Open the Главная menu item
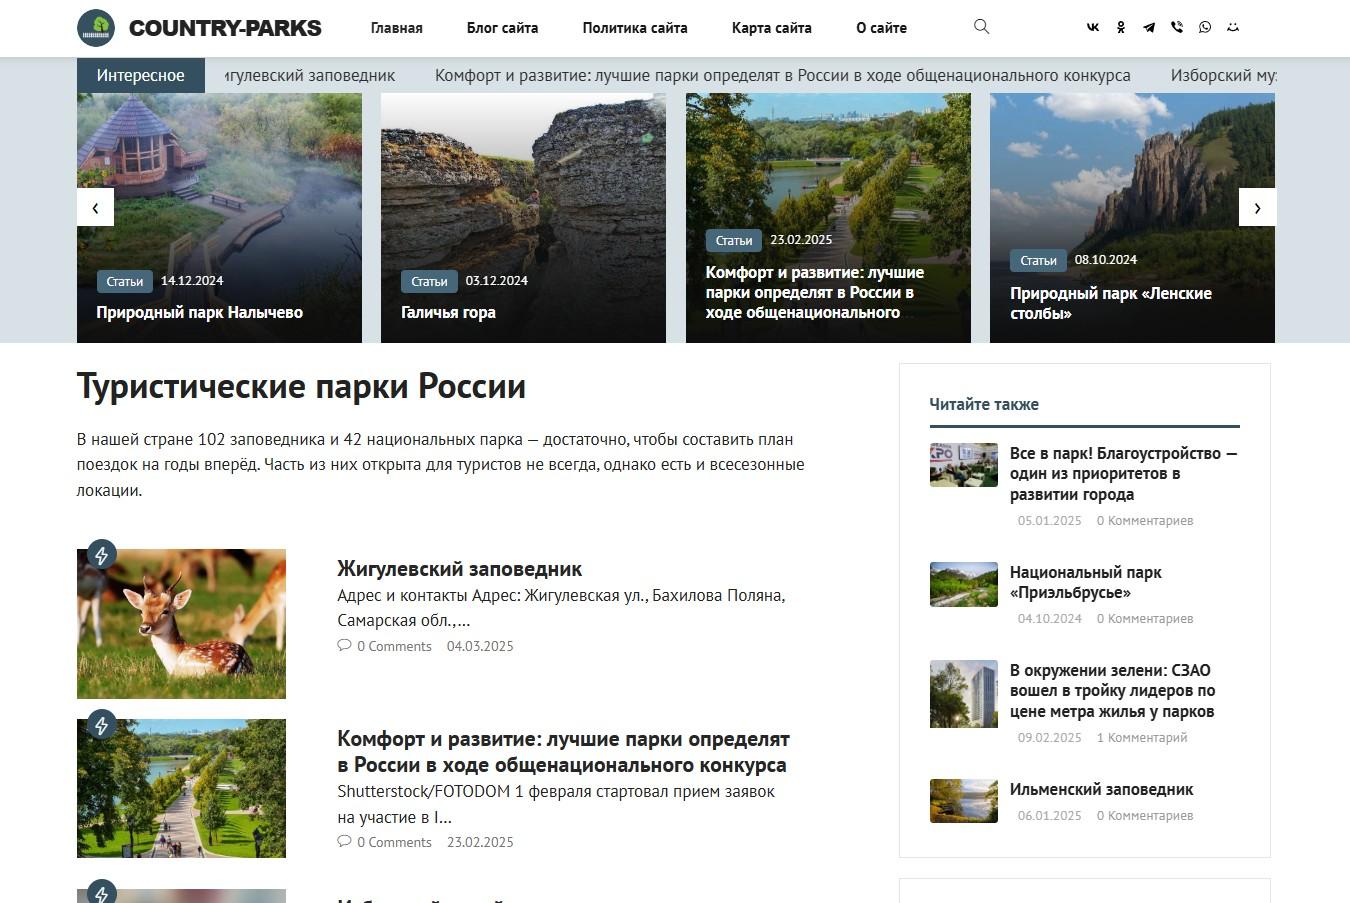The width and height of the screenshot is (1350, 903). pyautogui.click(x=397, y=28)
